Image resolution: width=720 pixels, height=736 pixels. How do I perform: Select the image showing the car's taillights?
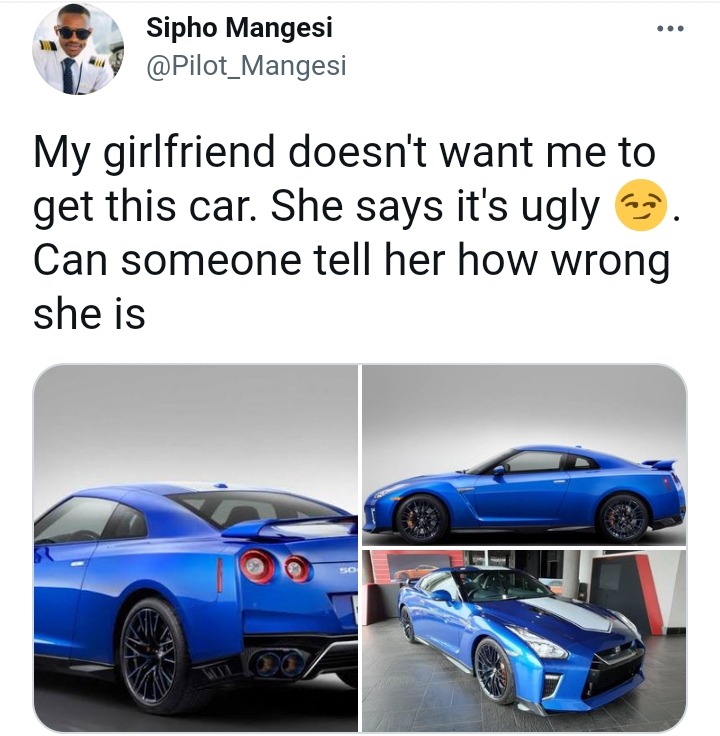pyautogui.click(x=195, y=548)
